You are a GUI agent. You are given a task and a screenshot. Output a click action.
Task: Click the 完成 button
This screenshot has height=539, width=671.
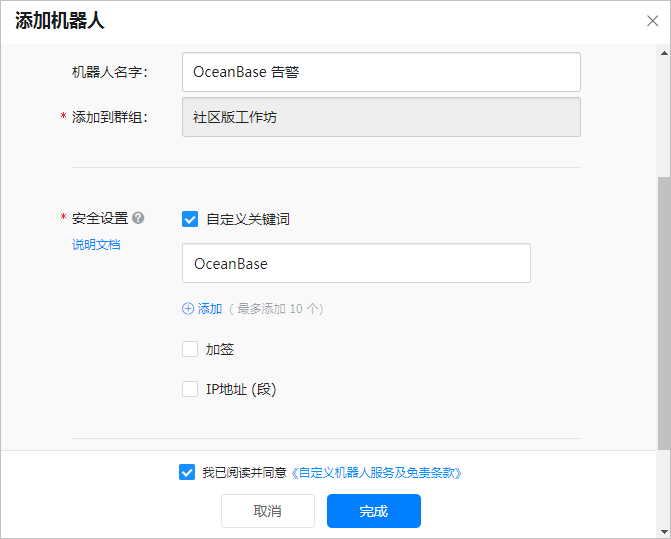[374, 511]
